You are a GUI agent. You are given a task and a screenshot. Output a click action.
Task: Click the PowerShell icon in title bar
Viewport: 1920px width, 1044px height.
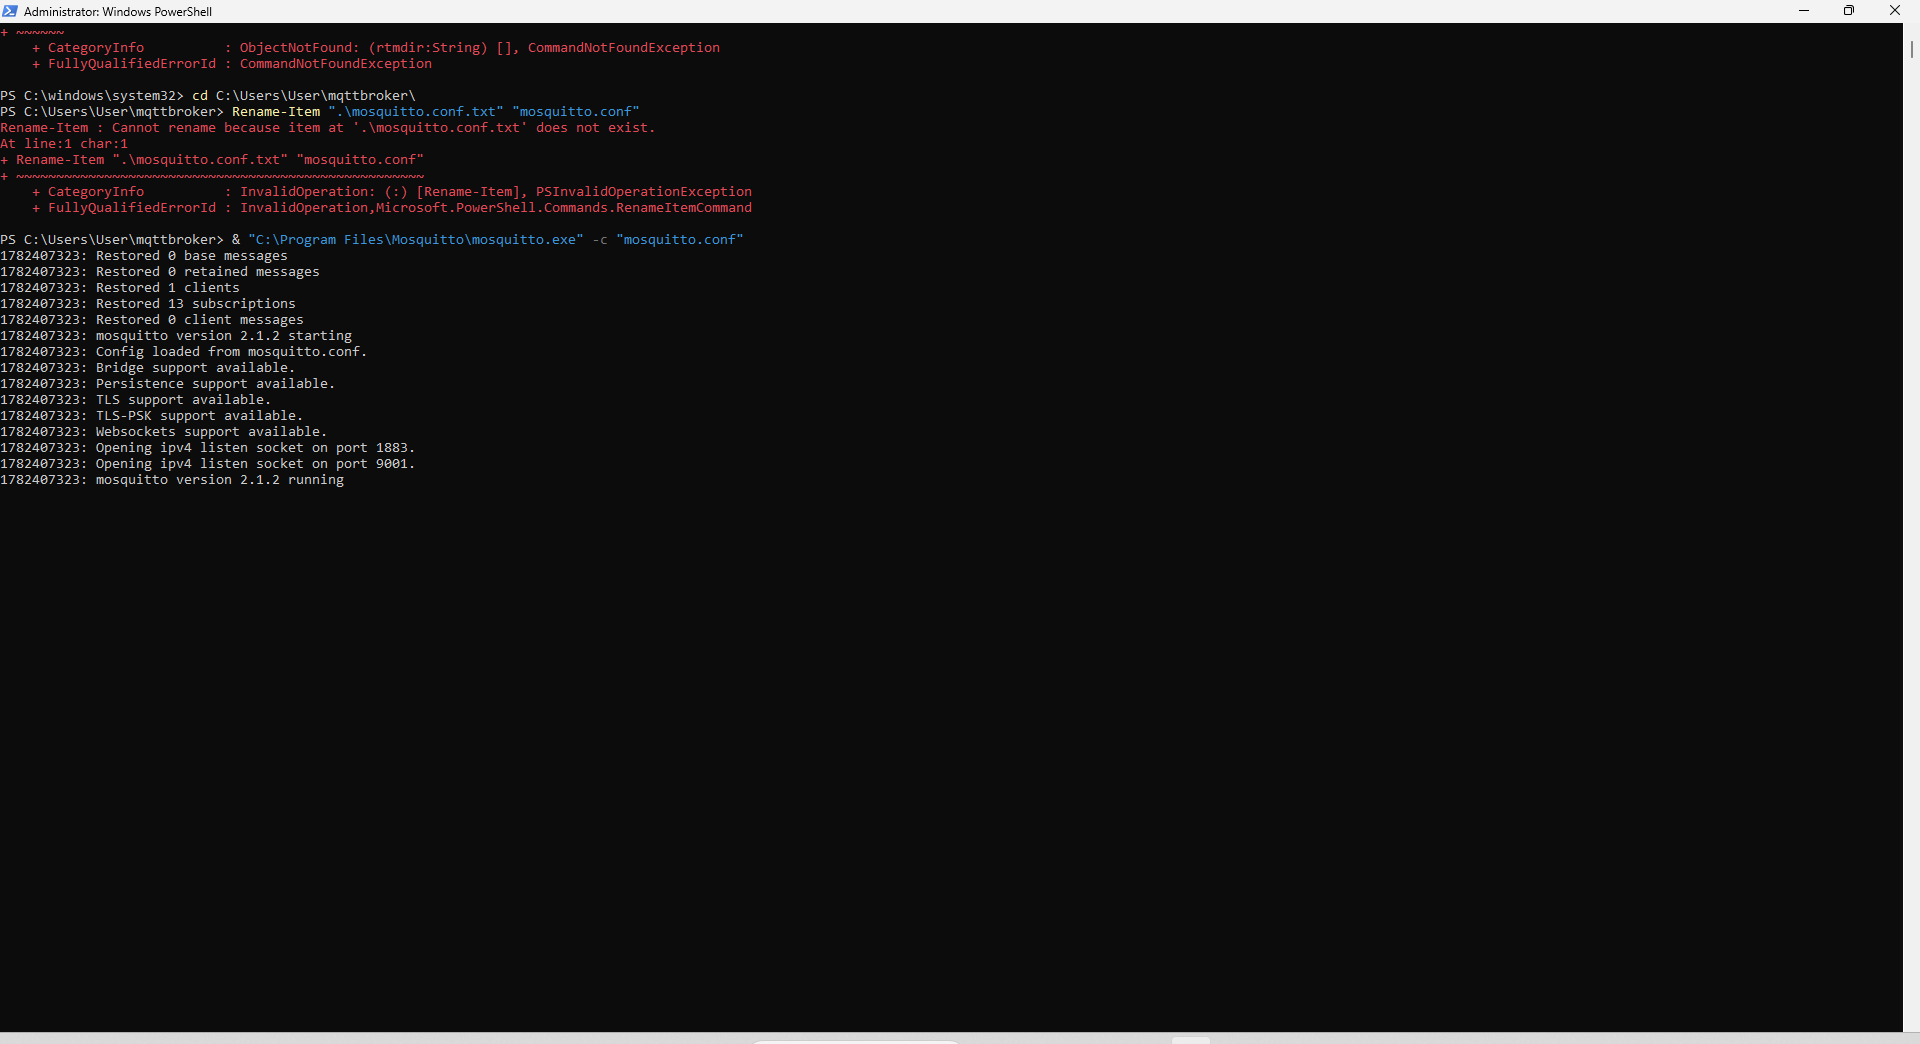pos(10,11)
